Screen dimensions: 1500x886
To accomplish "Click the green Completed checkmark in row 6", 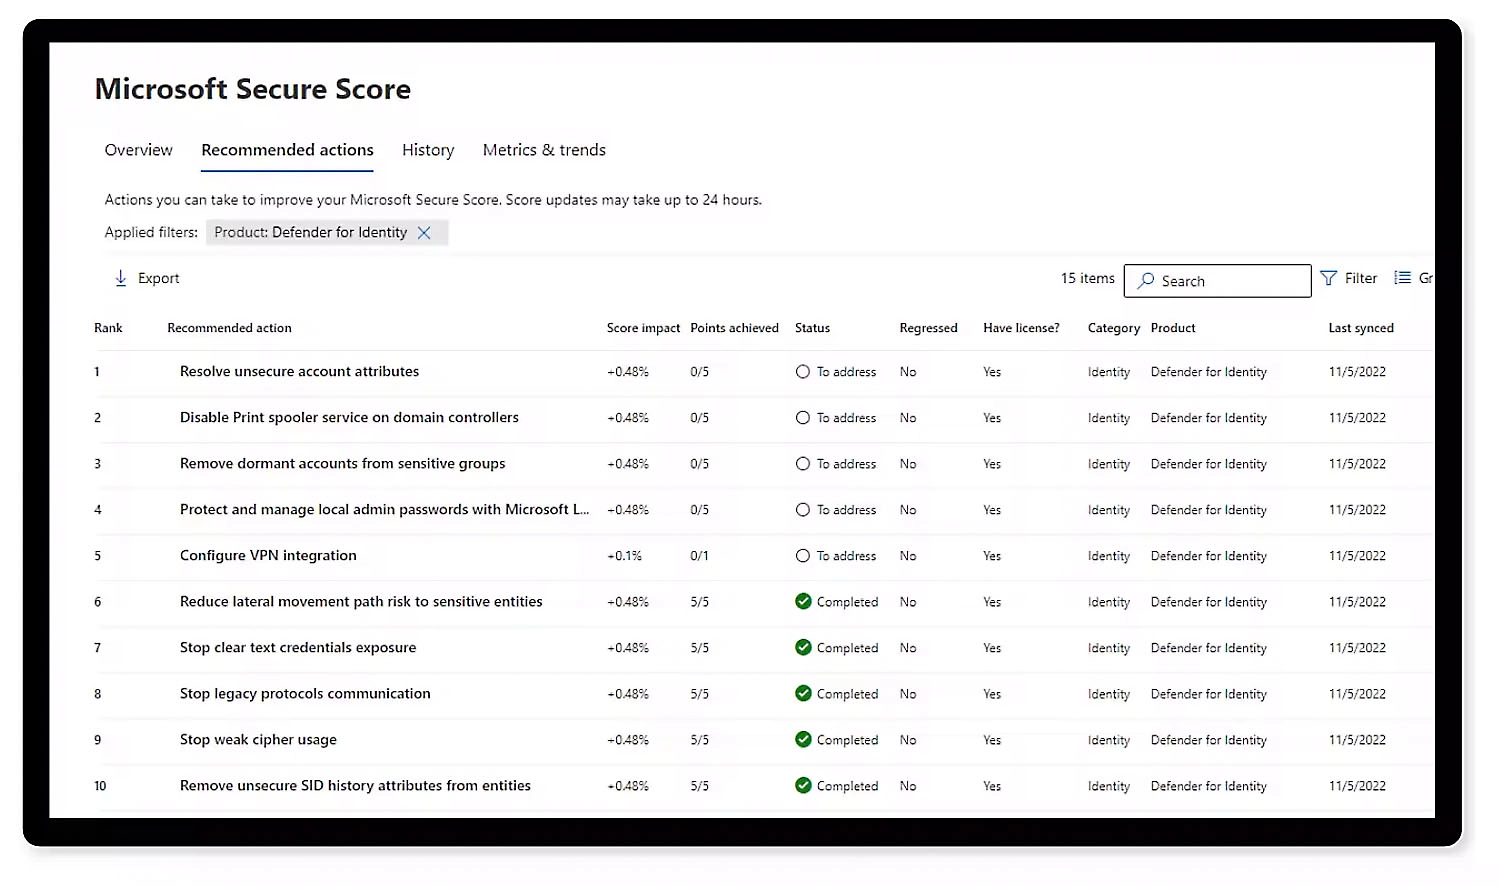I will click(803, 601).
